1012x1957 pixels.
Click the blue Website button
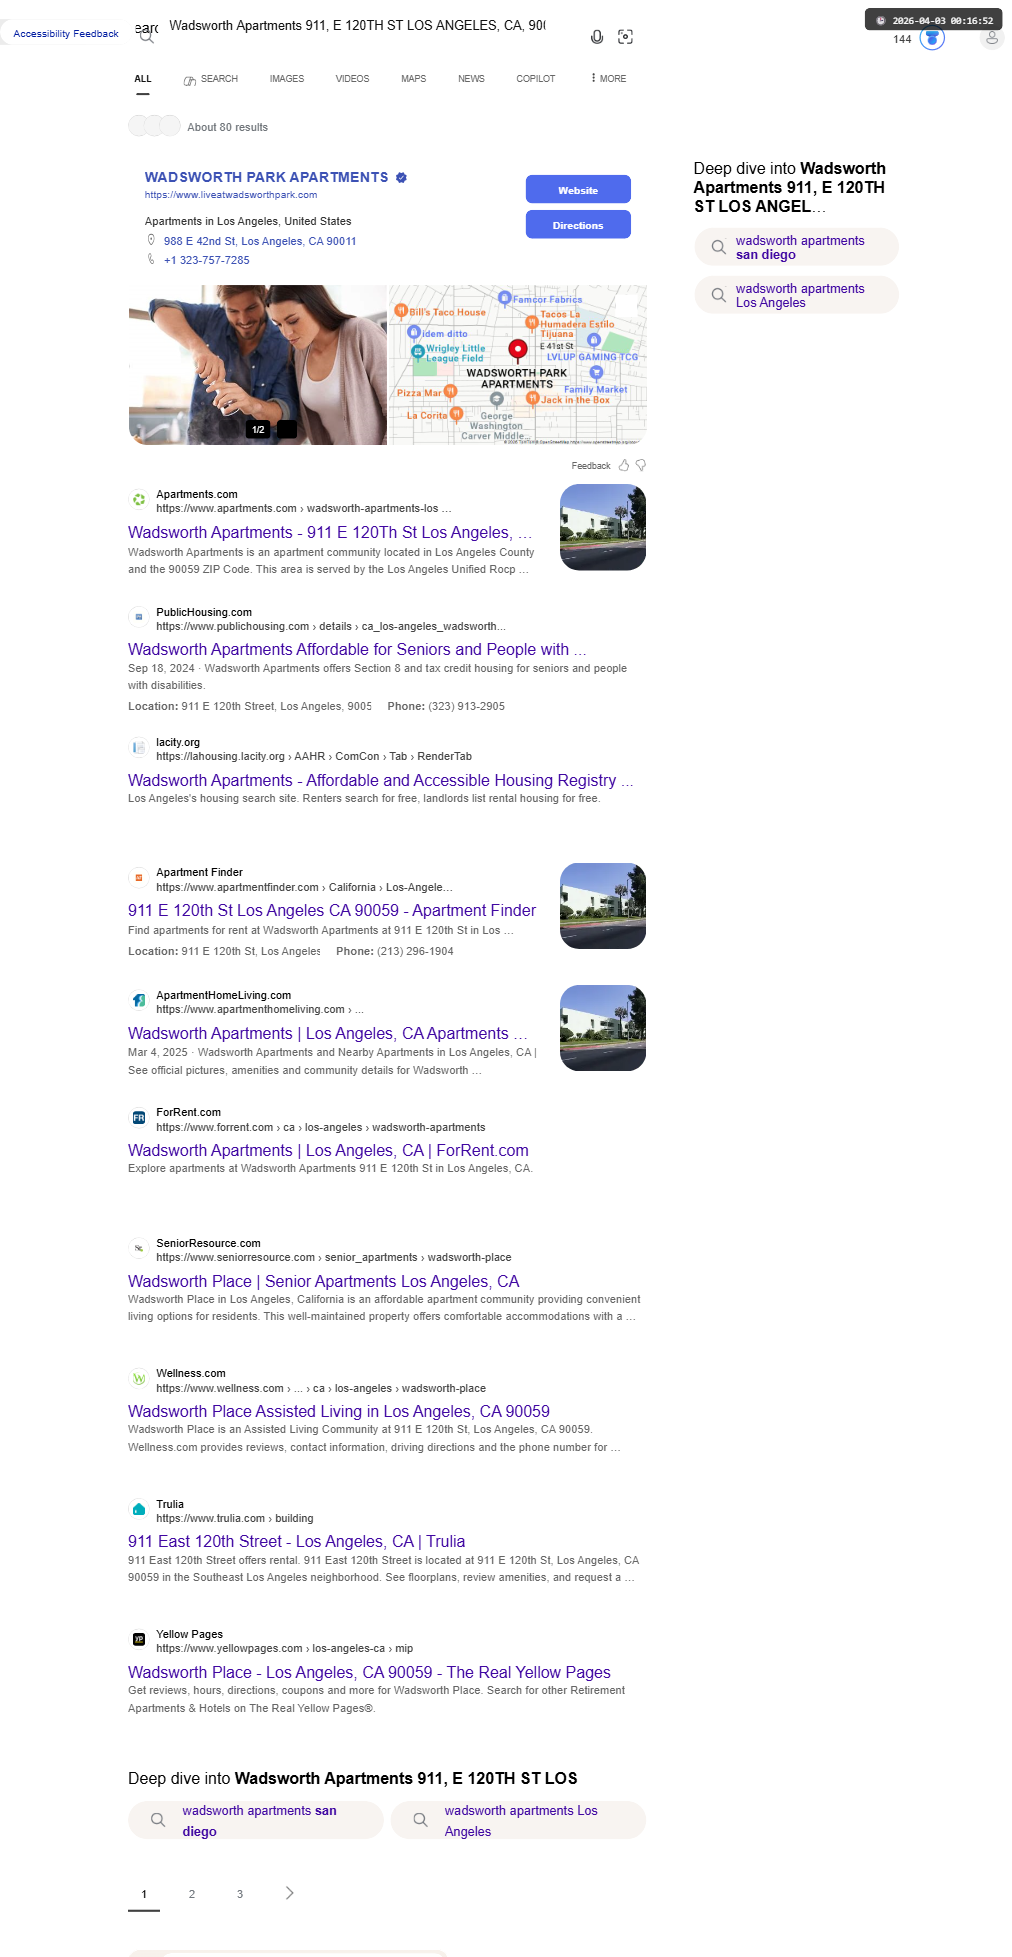click(x=578, y=190)
